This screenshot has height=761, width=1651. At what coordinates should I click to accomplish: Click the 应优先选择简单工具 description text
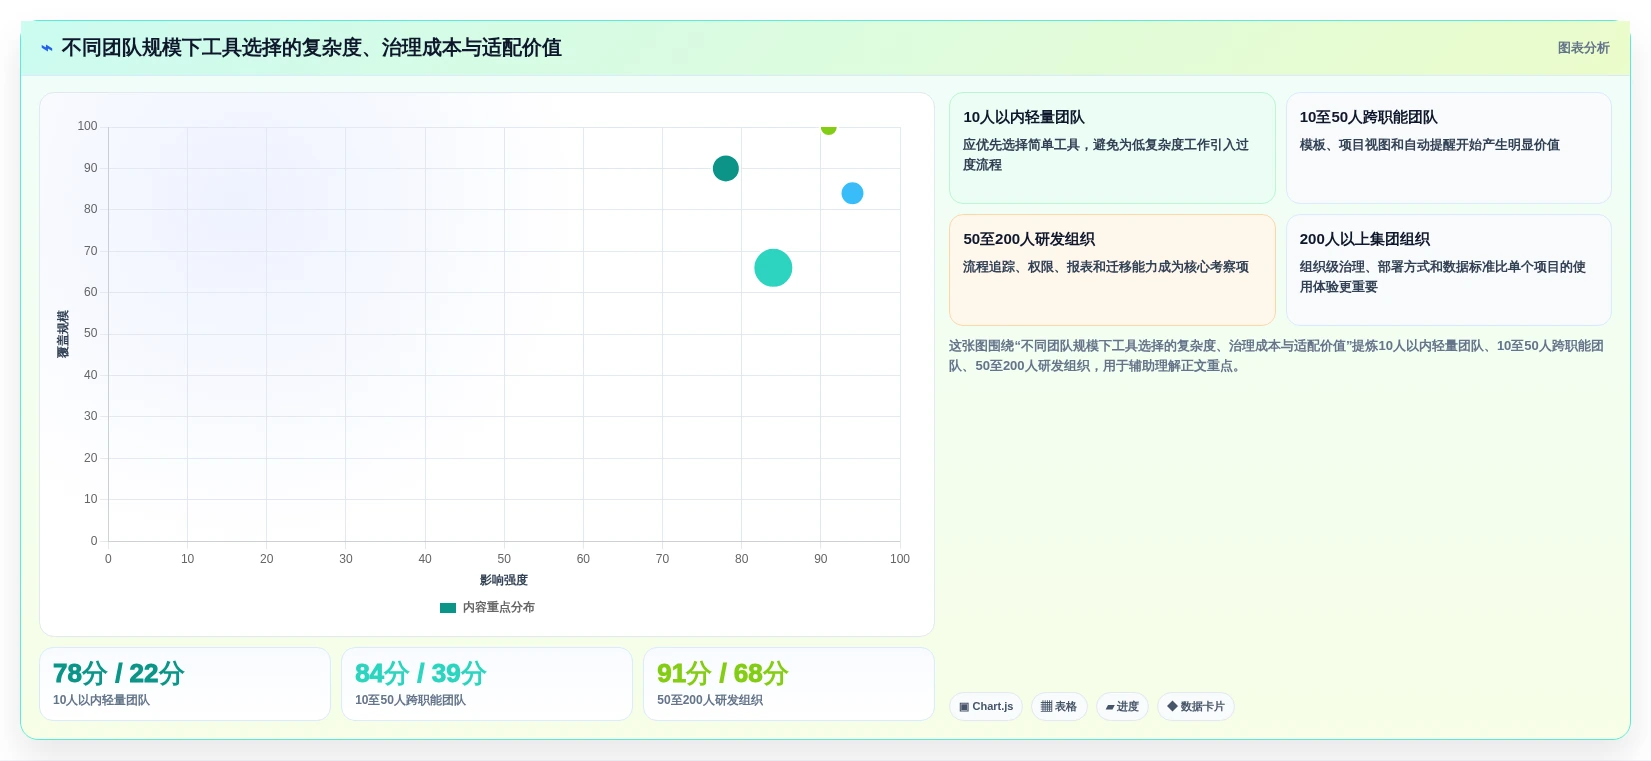(1106, 155)
